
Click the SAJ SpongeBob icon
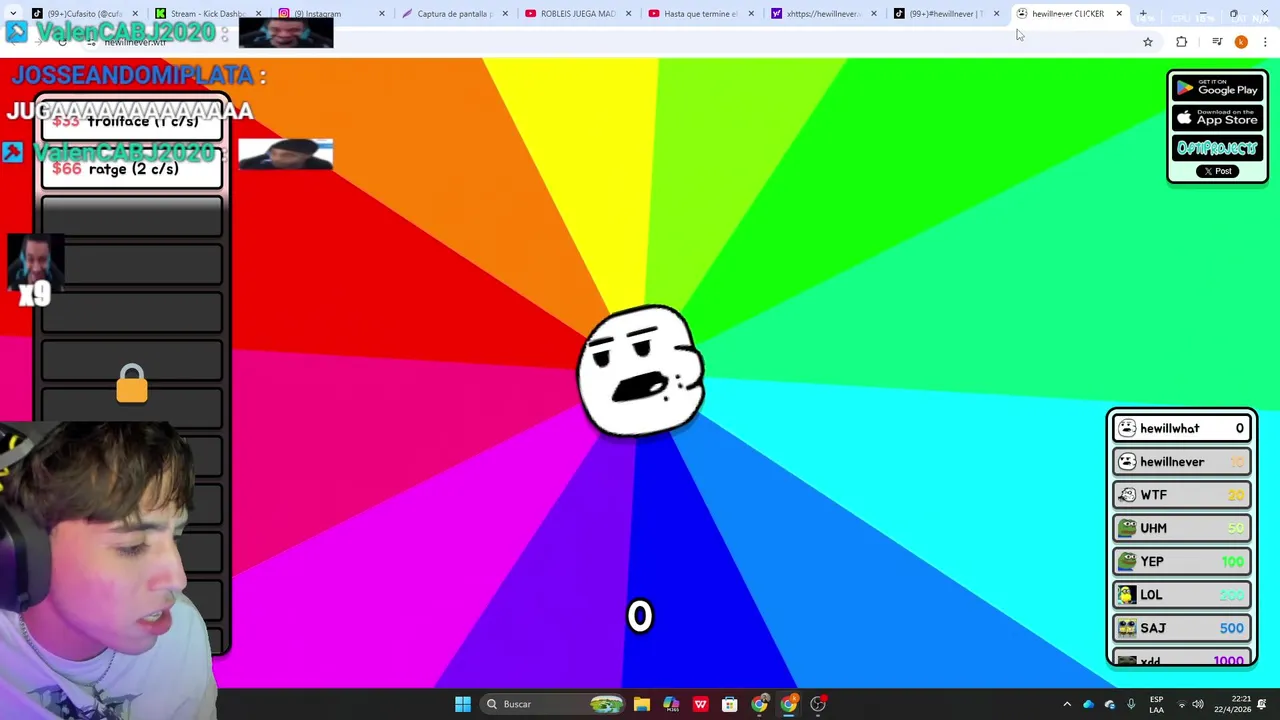click(x=1127, y=628)
